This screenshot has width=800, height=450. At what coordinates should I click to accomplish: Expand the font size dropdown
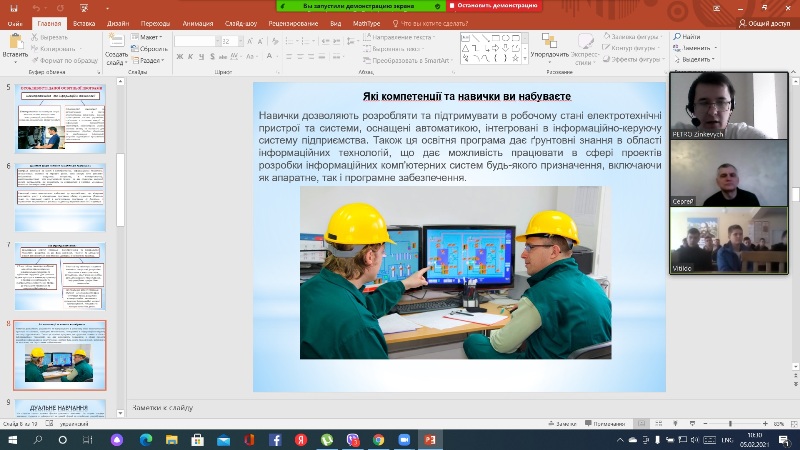(x=240, y=41)
